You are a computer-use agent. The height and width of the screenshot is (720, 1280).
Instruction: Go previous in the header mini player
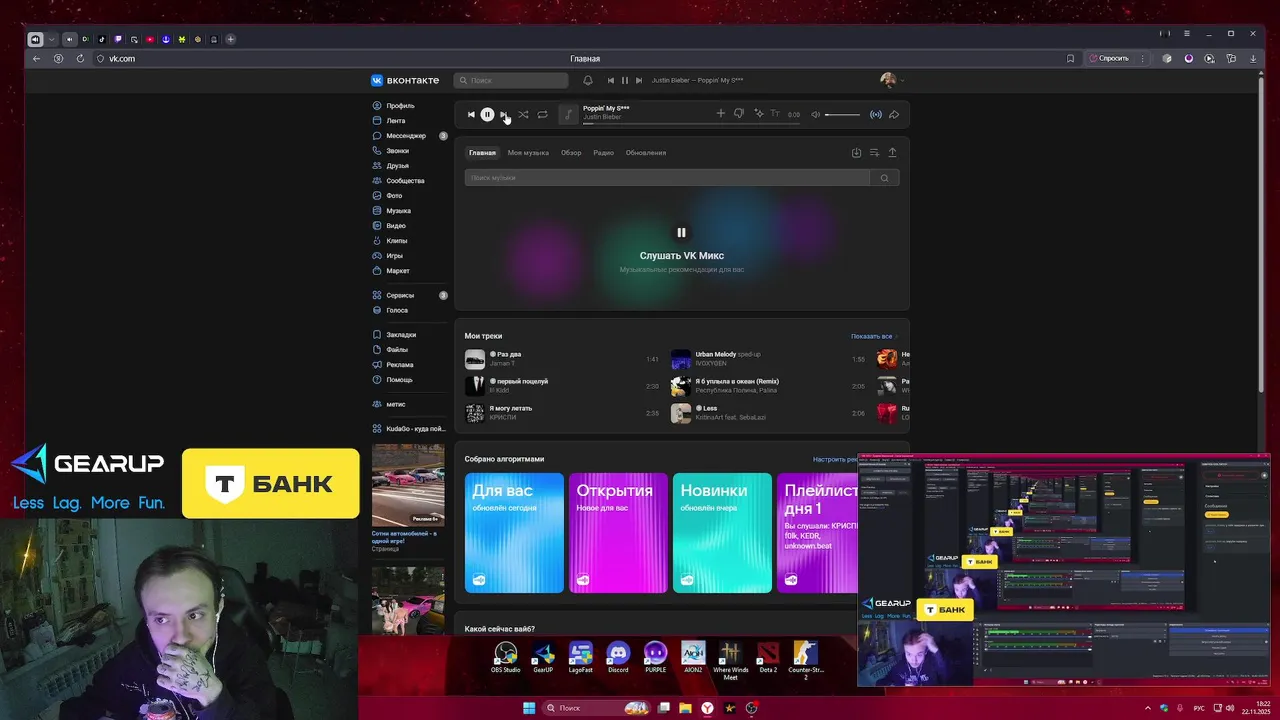[x=611, y=80]
